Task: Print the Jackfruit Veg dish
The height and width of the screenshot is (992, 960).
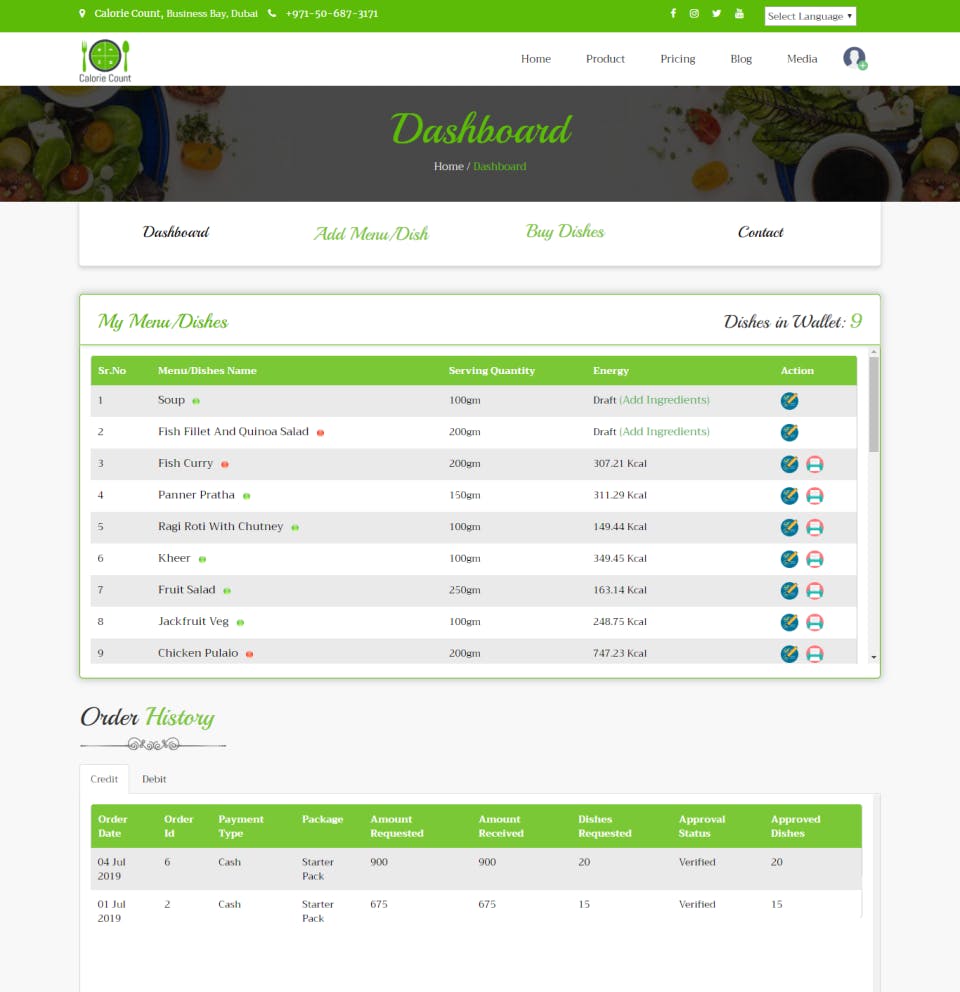Action: coord(814,622)
